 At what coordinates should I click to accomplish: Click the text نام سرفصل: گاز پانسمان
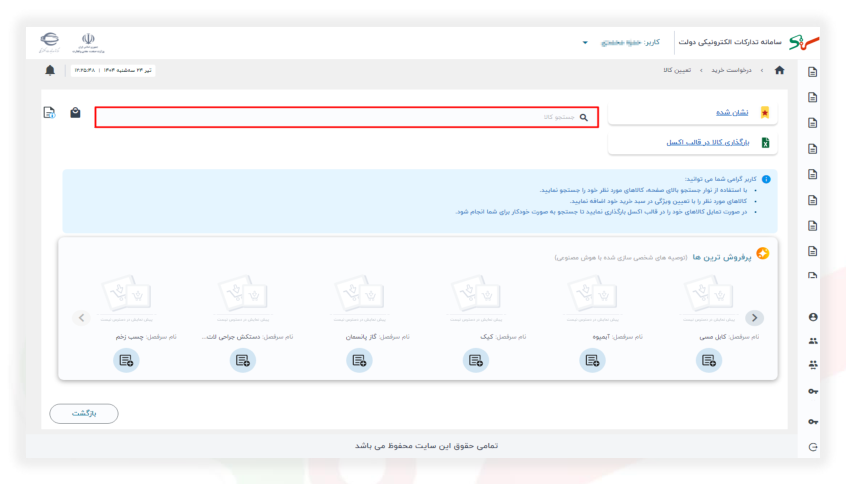[x=378, y=337]
